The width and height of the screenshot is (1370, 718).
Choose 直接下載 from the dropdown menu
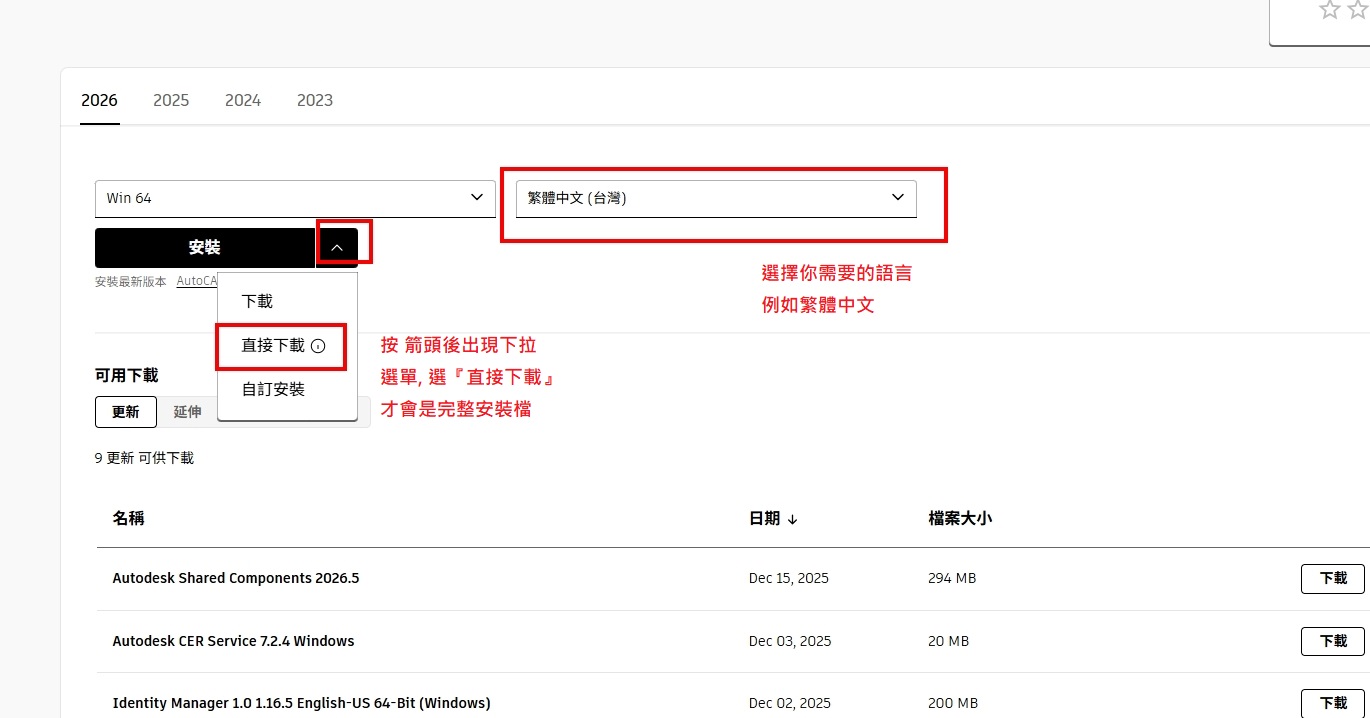tap(273, 346)
